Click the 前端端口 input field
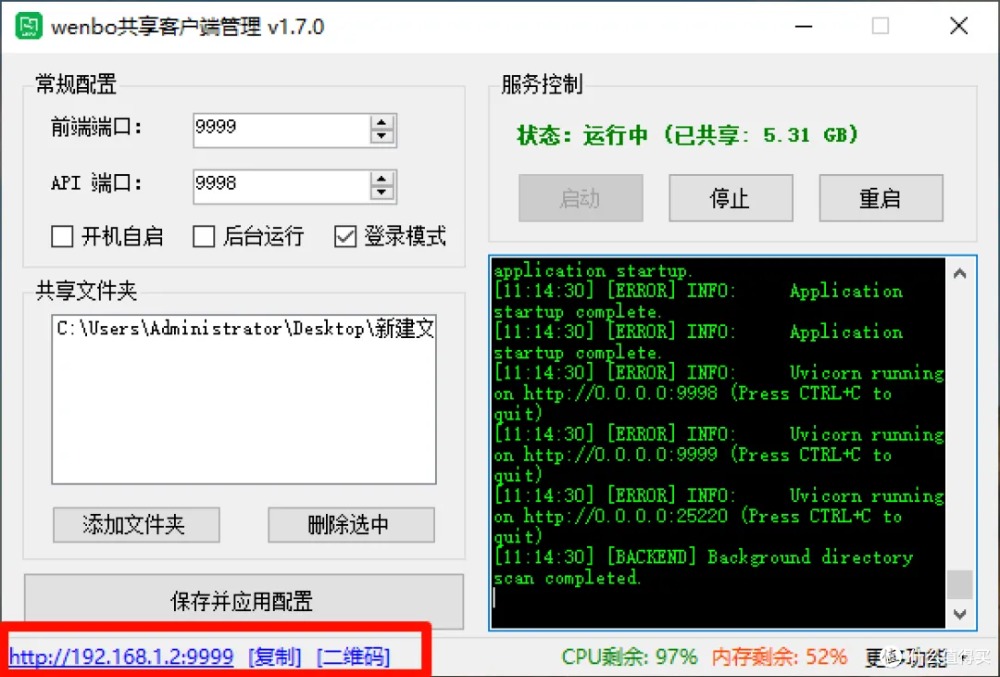 click(280, 128)
